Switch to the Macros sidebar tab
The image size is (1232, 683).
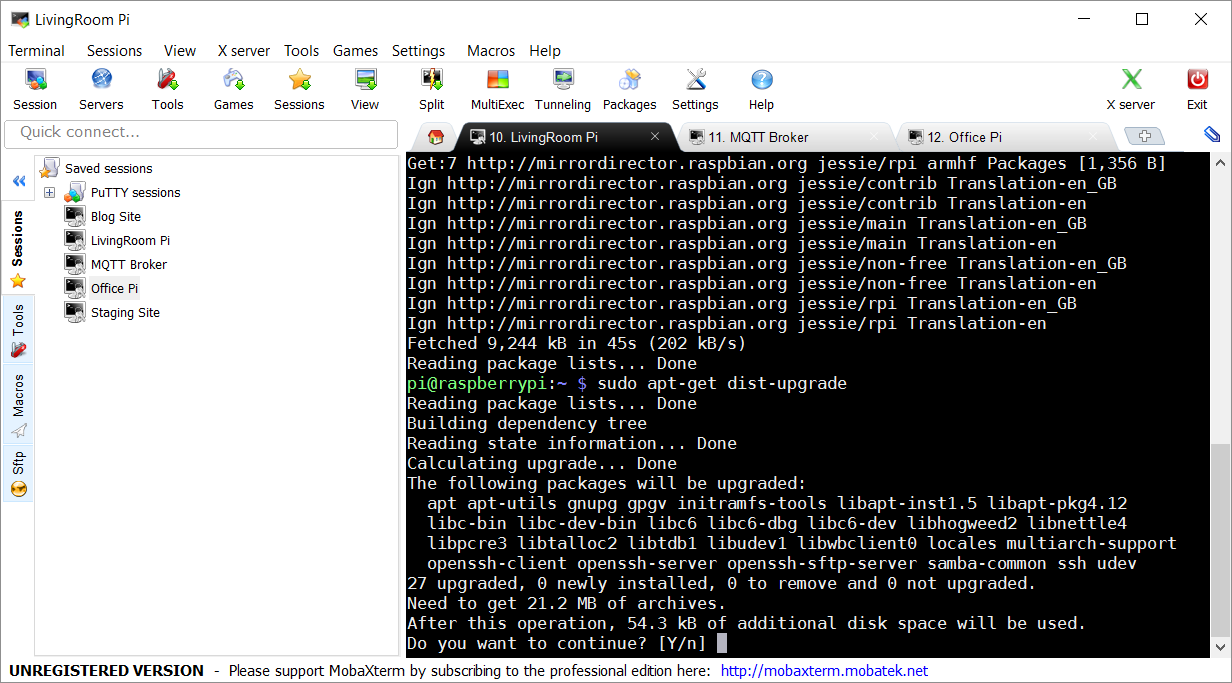tap(18, 405)
